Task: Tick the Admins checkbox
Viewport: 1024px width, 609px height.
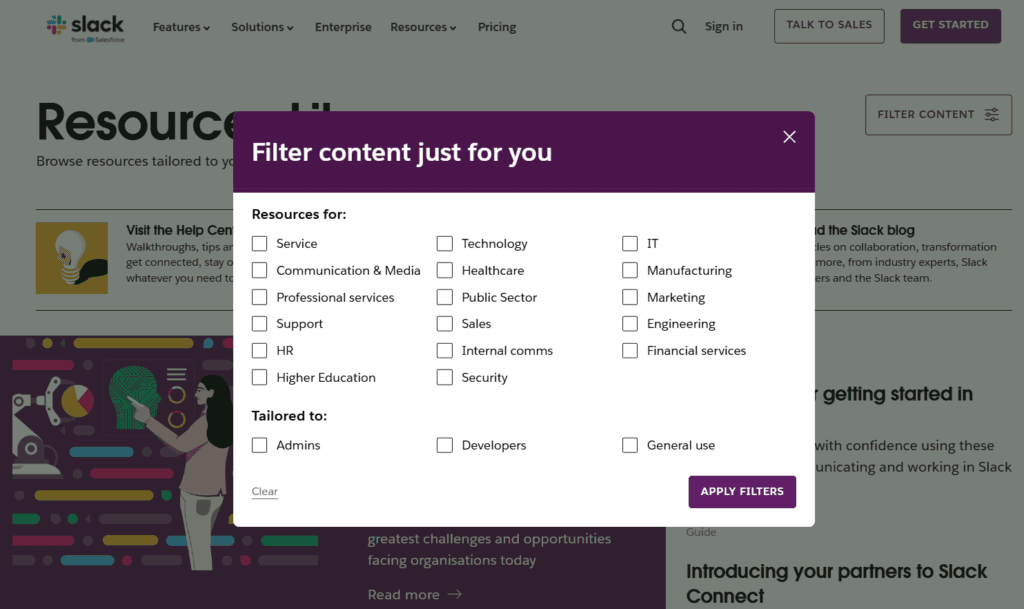Action: point(259,445)
